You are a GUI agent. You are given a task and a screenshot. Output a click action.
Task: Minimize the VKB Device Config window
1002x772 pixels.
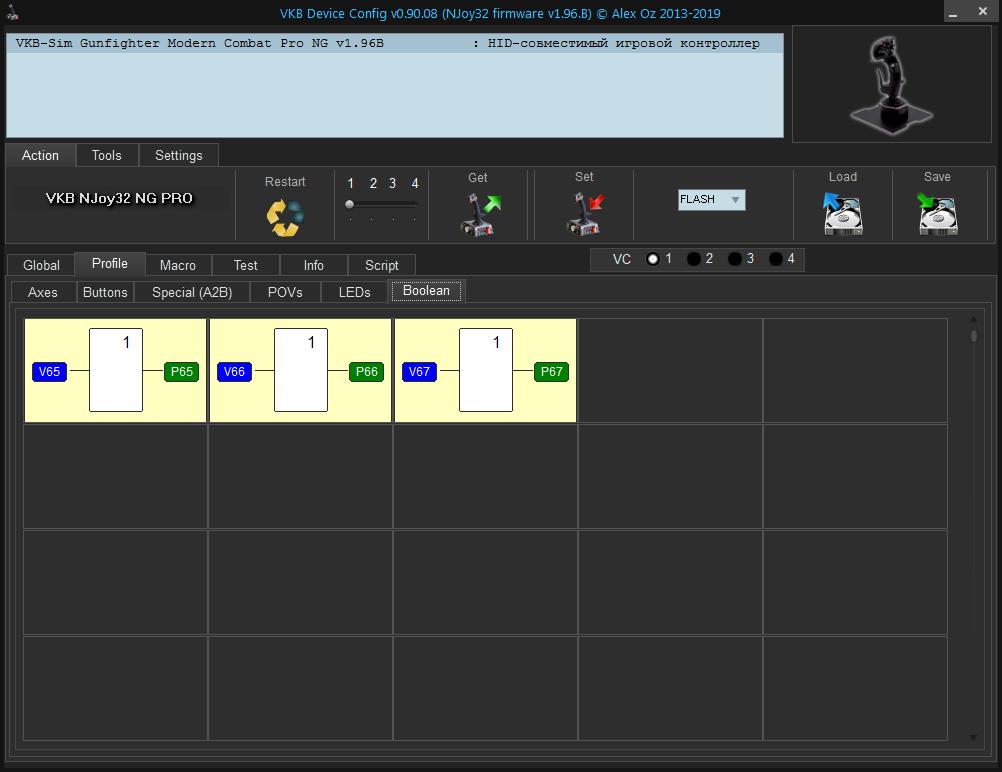coord(953,12)
